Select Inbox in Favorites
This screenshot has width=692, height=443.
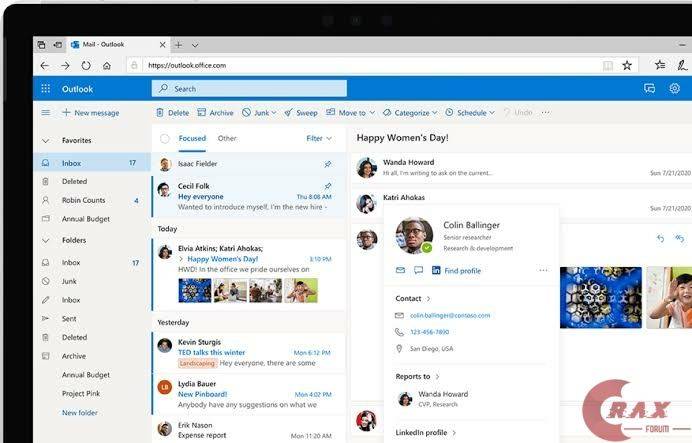click(92, 163)
